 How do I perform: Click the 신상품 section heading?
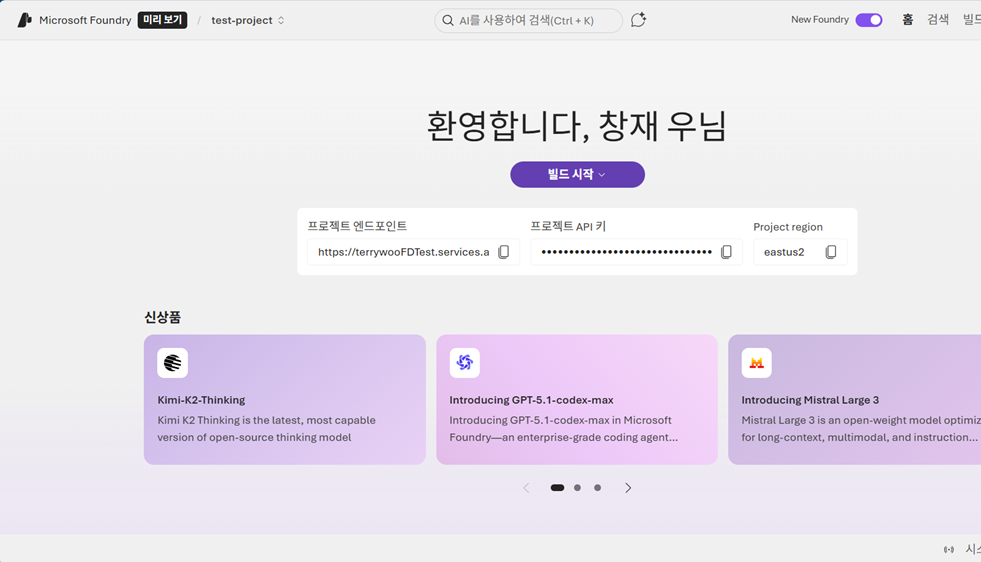tap(163, 317)
